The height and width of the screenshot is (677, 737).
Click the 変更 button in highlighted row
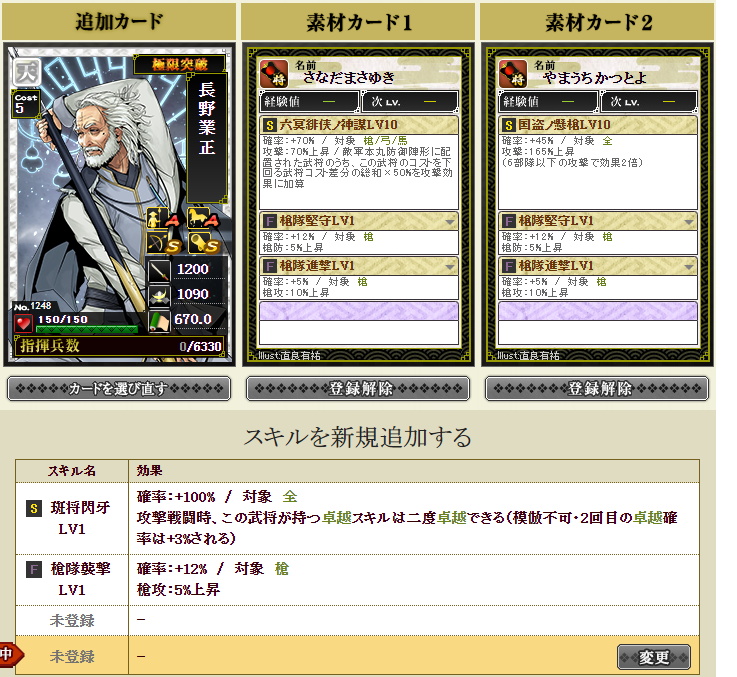coord(654,657)
